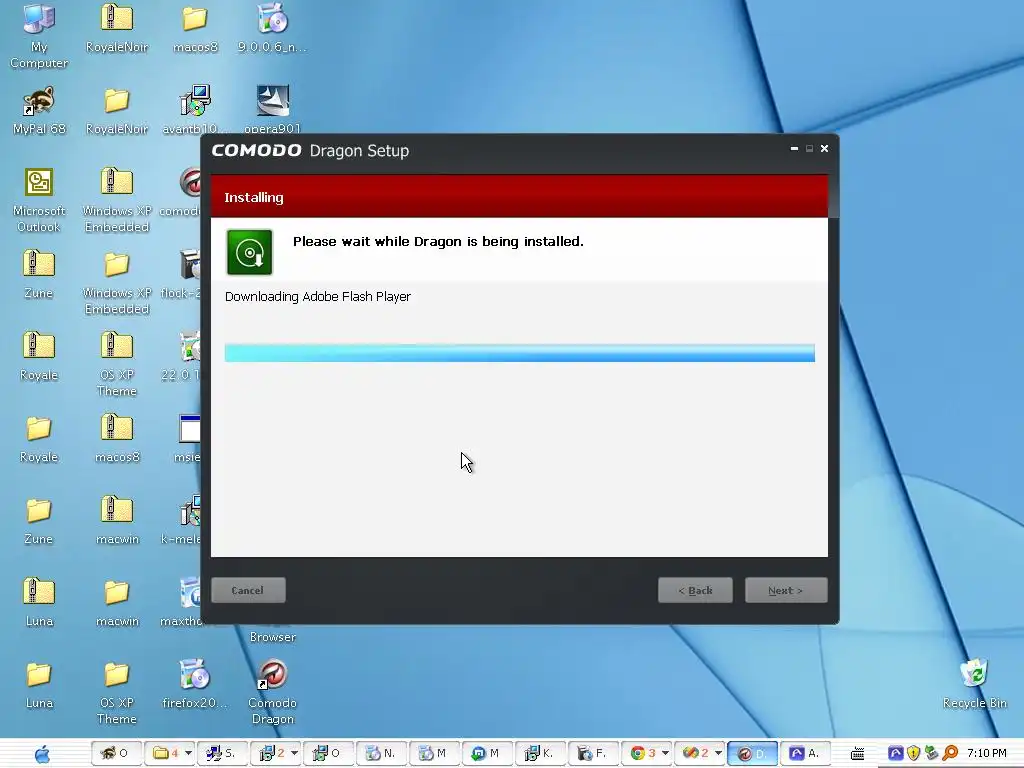Close the Comodo Dragon Setup window
The height and width of the screenshot is (768, 1024).
[824, 149]
